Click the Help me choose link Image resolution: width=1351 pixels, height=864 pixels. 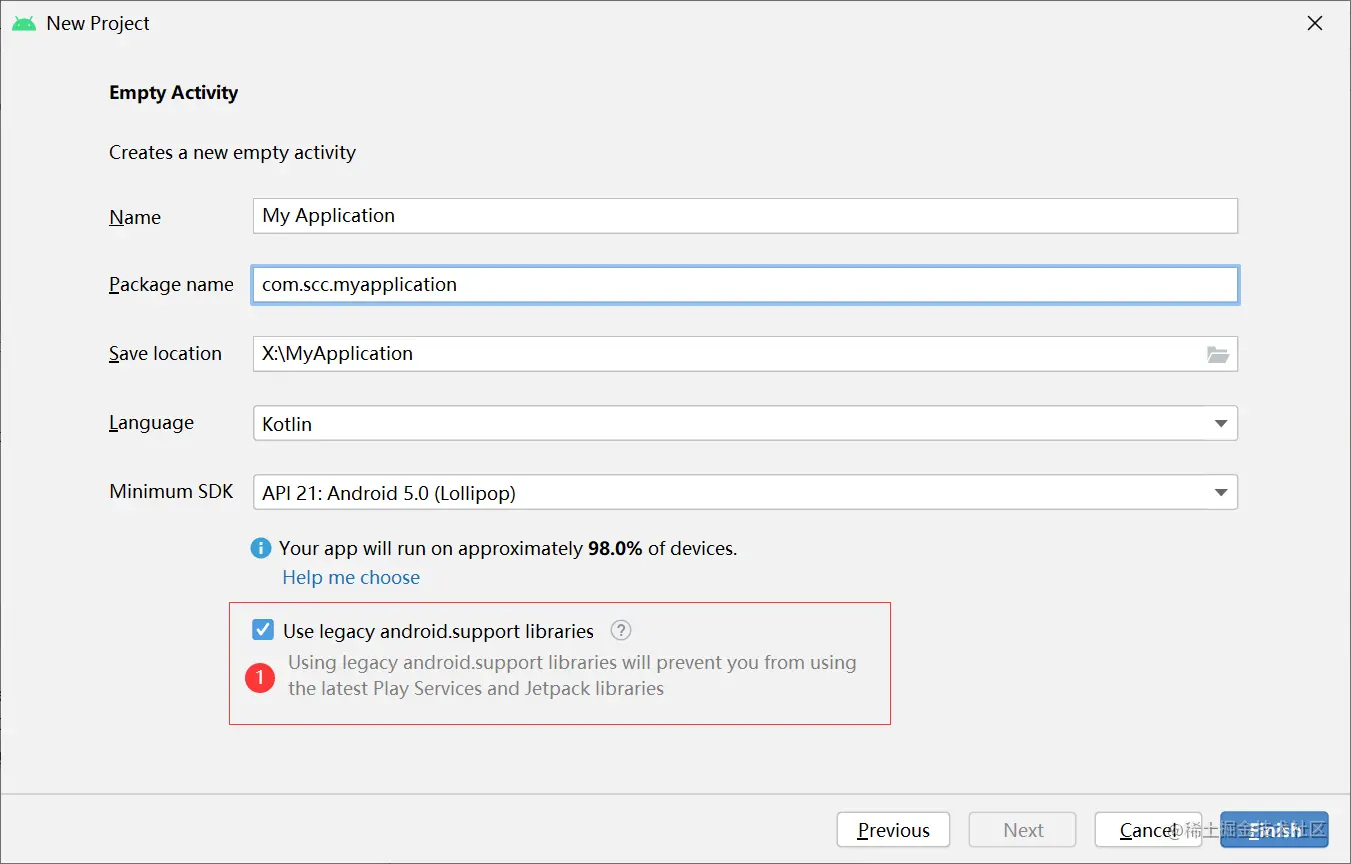[351, 577]
